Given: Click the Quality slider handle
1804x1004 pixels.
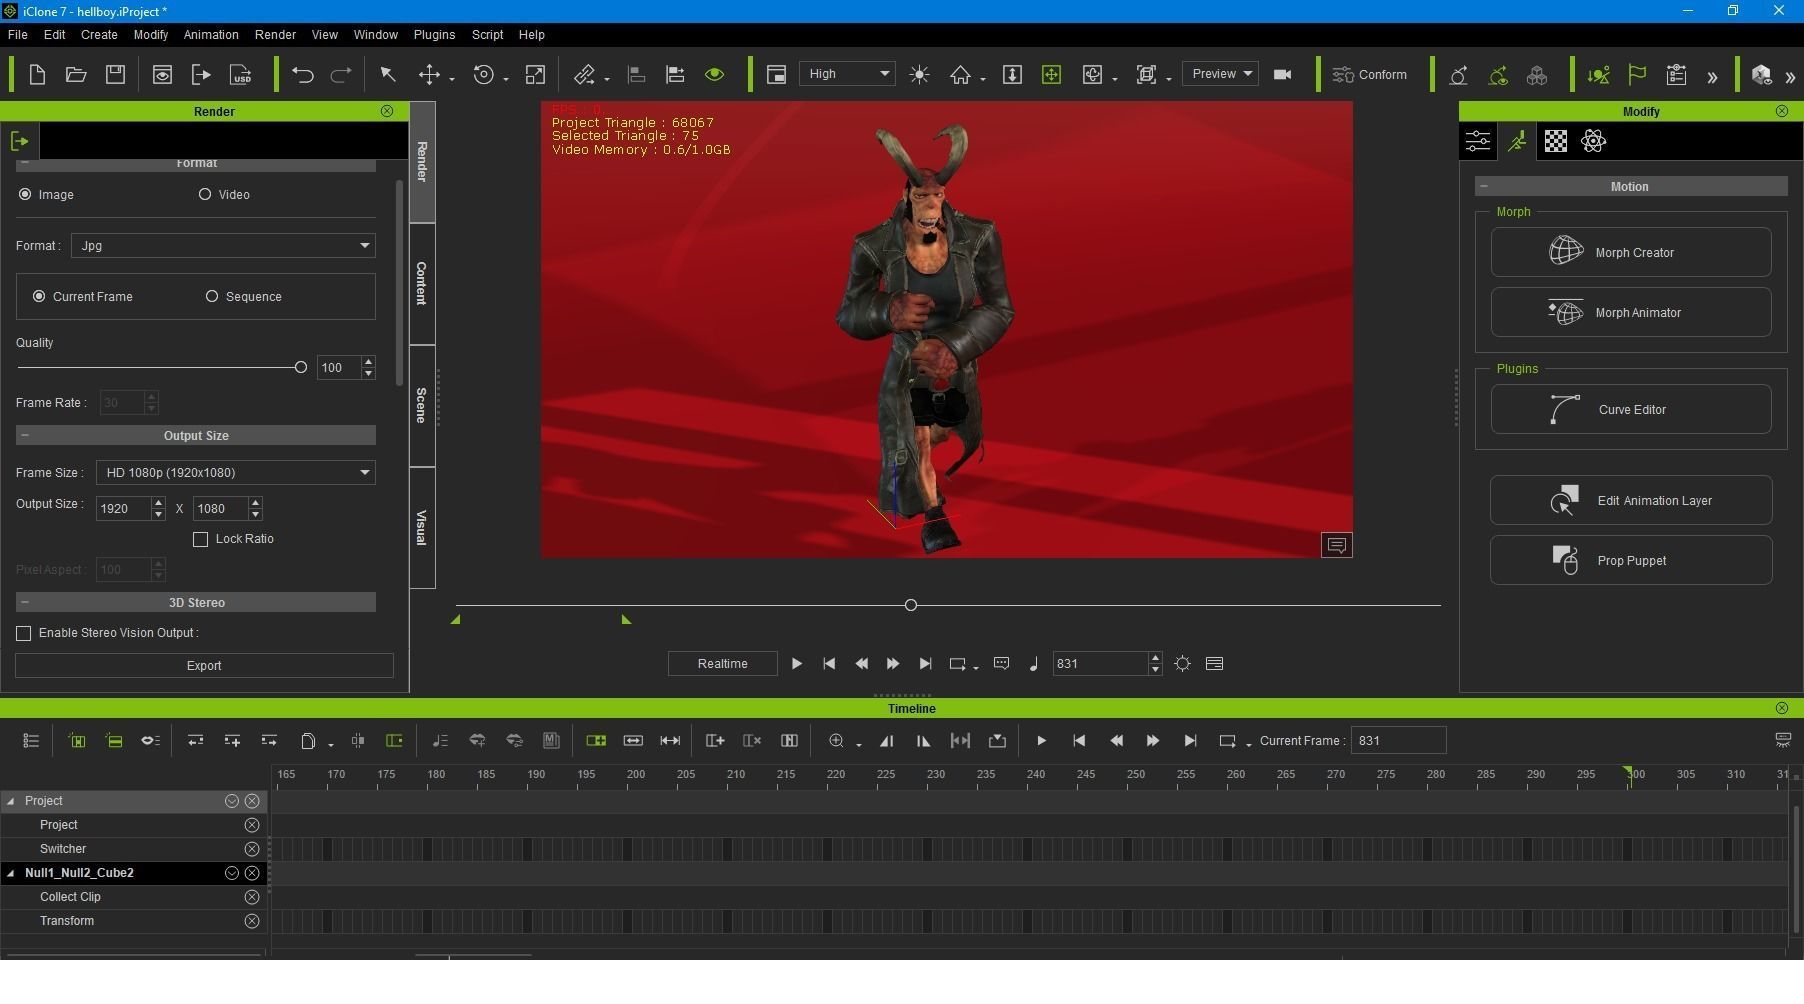Looking at the screenshot, I should tap(300, 368).
